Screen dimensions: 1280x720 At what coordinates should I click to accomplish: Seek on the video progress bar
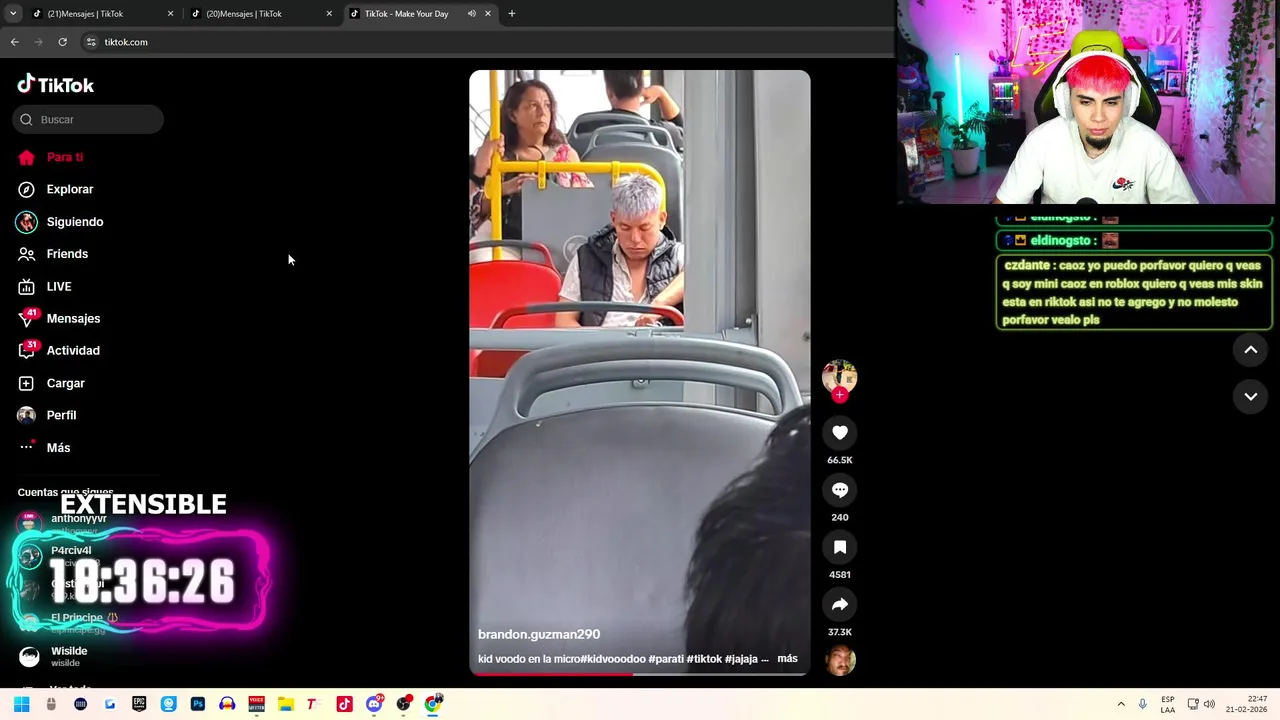(640, 674)
